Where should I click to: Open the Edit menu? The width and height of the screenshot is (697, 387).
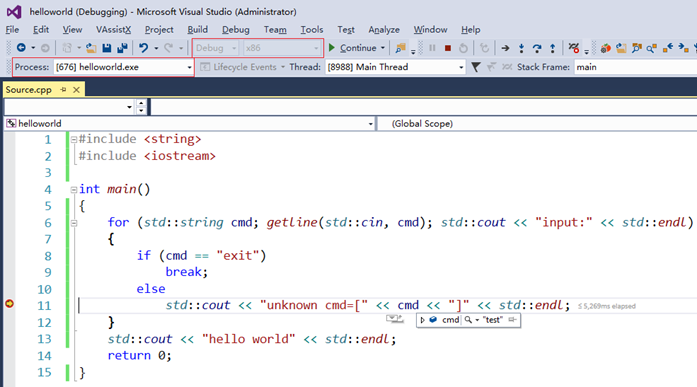[x=41, y=30]
